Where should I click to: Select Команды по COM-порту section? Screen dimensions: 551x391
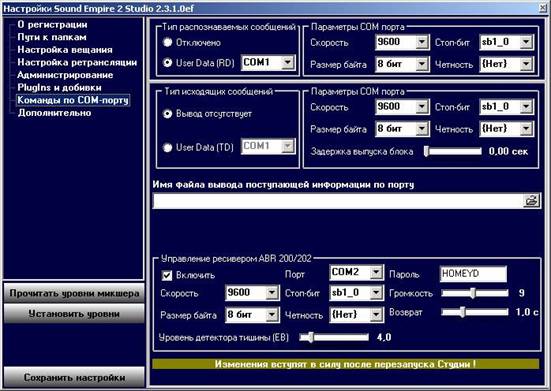click(x=73, y=100)
